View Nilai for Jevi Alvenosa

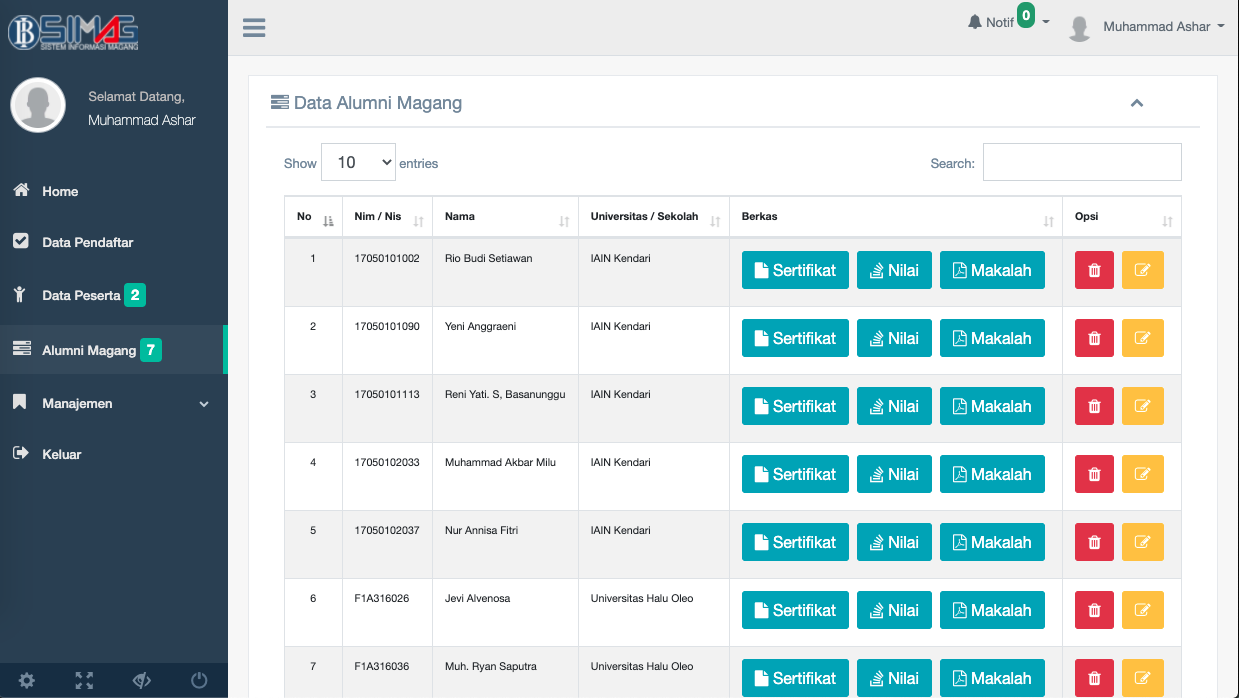point(894,610)
